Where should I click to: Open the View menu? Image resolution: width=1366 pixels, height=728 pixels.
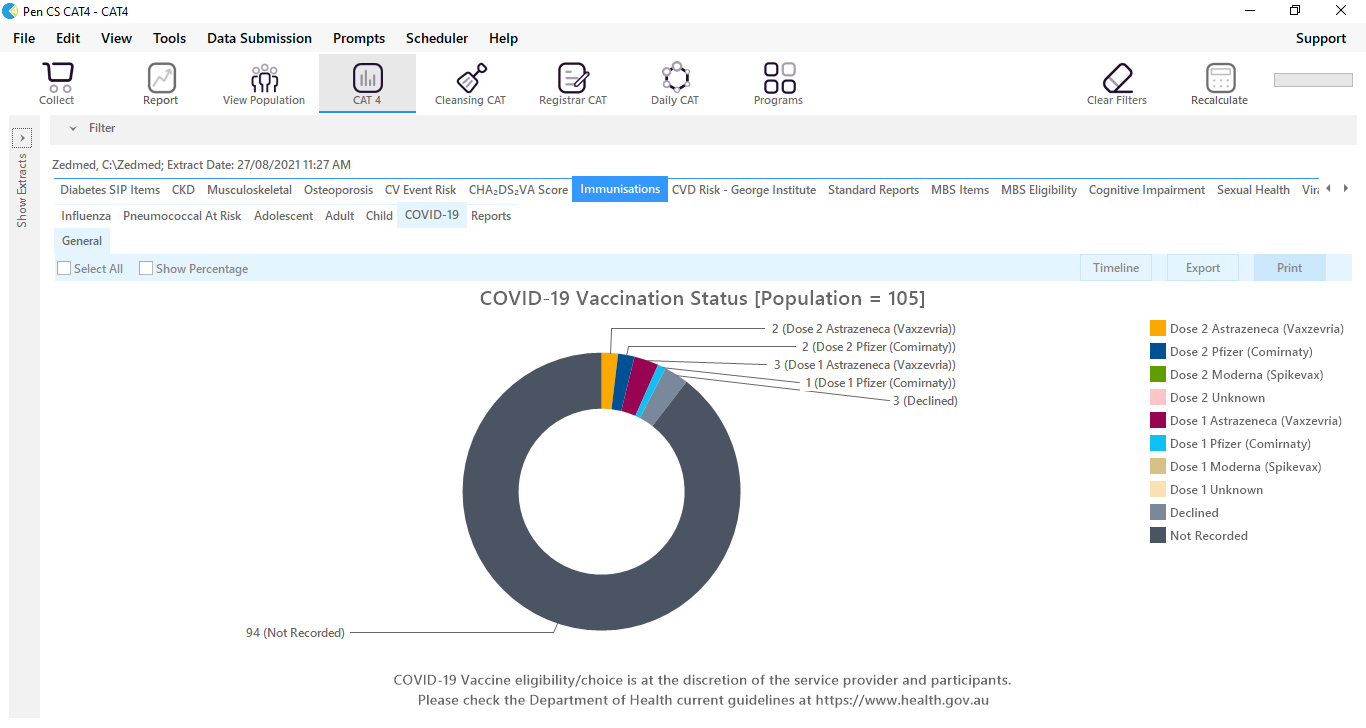click(116, 38)
